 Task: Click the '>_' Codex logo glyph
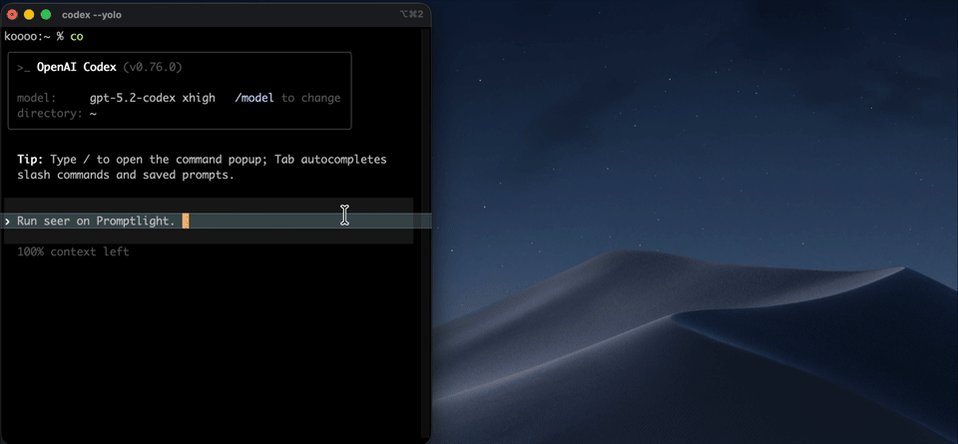click(23, 68)
